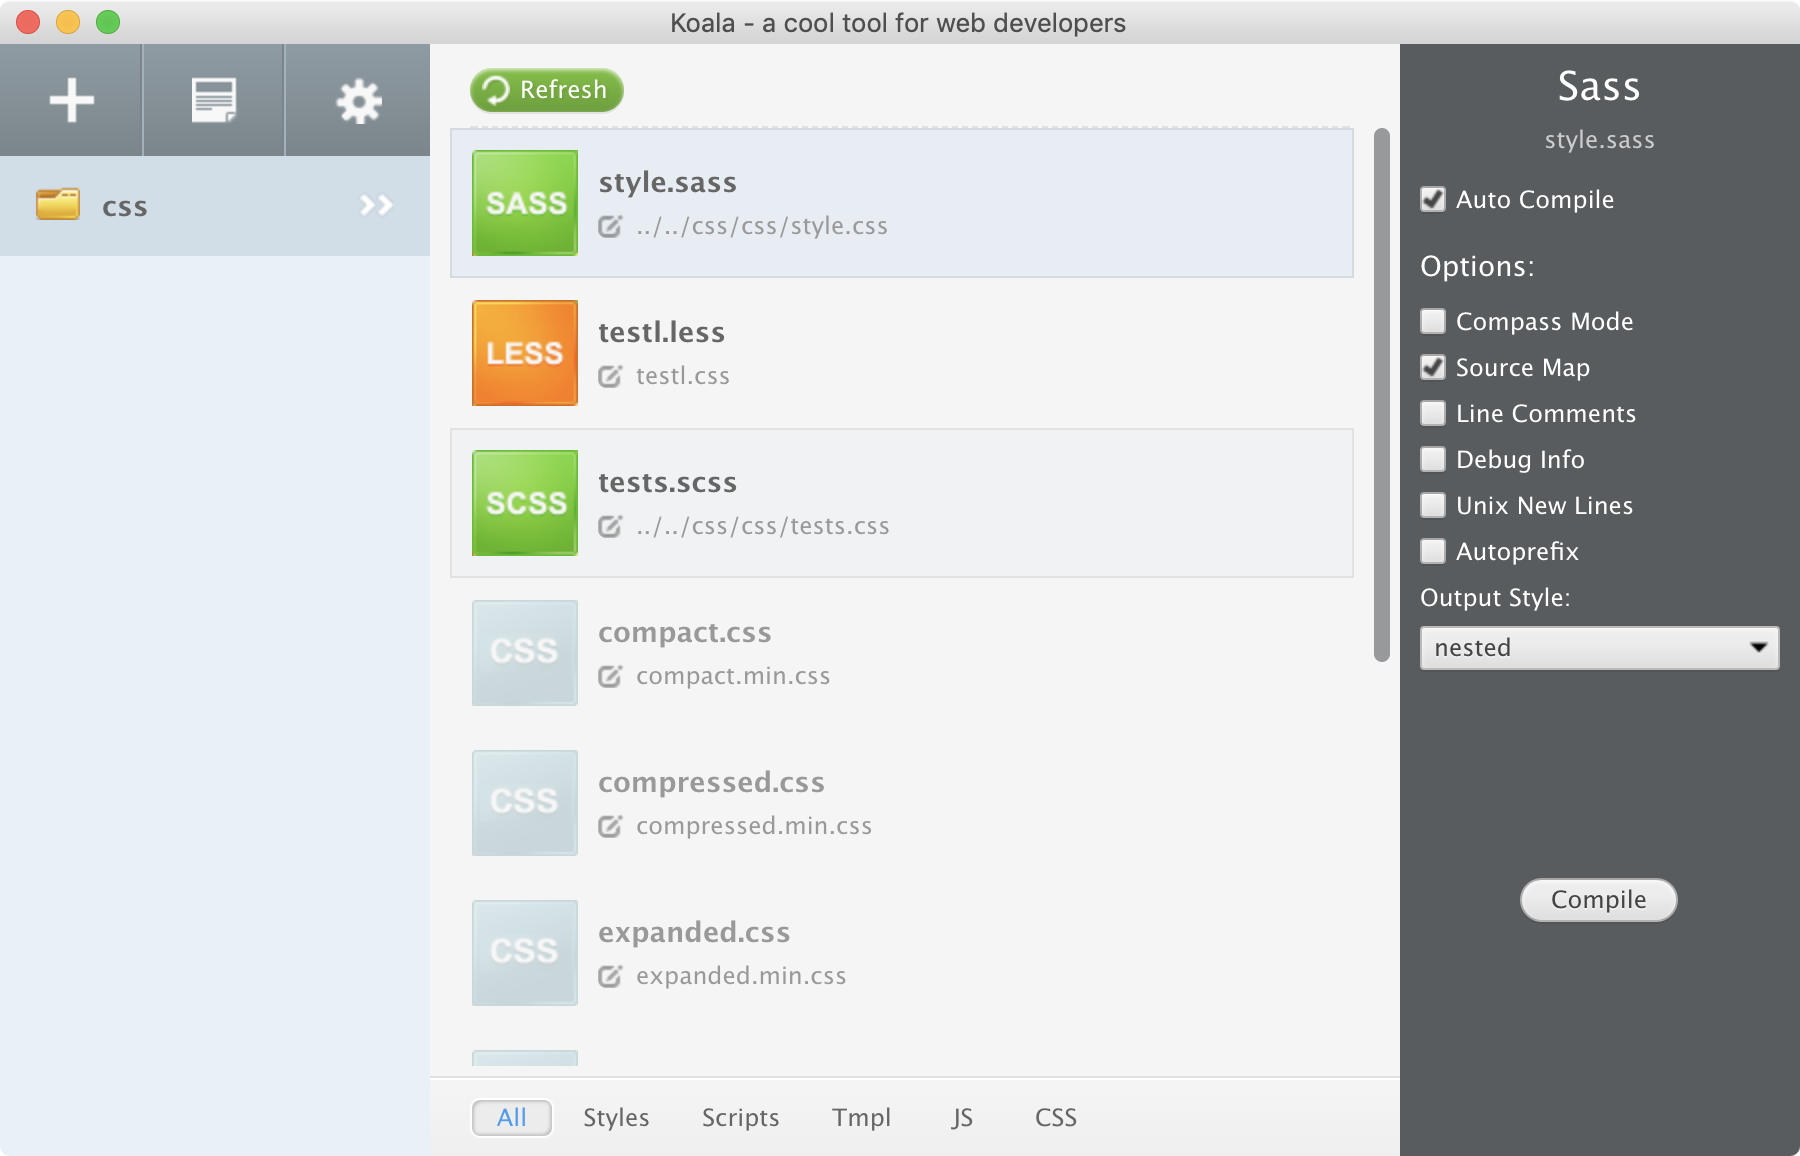Switch to the Scripts filter tab
The height and width of the screenshot is (1156, 1800).
tap(740, 1118)
